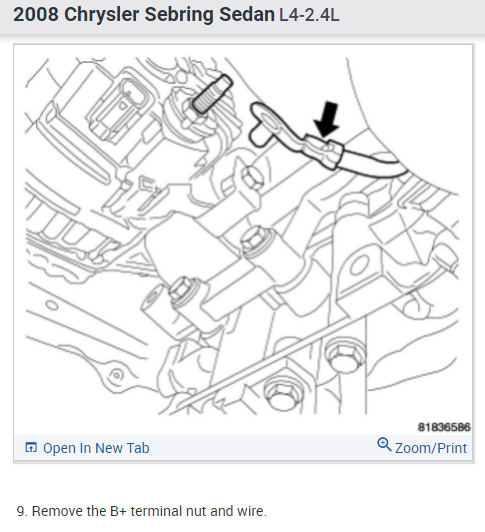485x532 pixels.
Task: Click the black arrow pointing at the wire
Action: (327, 119)
